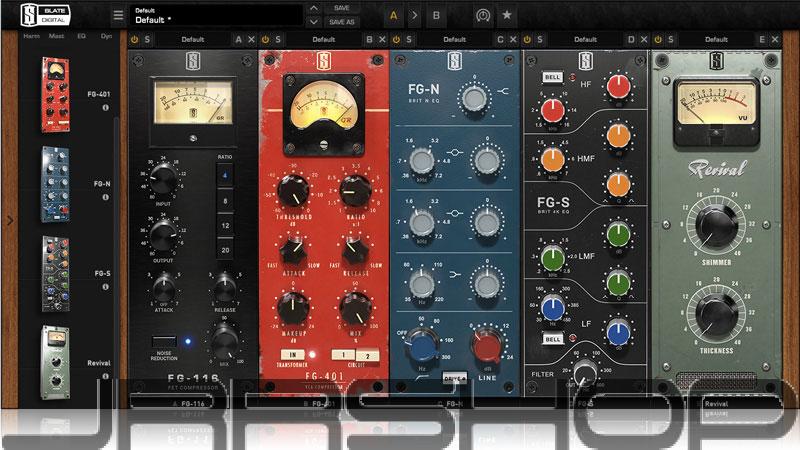This screenshot has width=800, height=450.
Task: Open FG-401 info icon in sidebar
Action: (106, 108)
